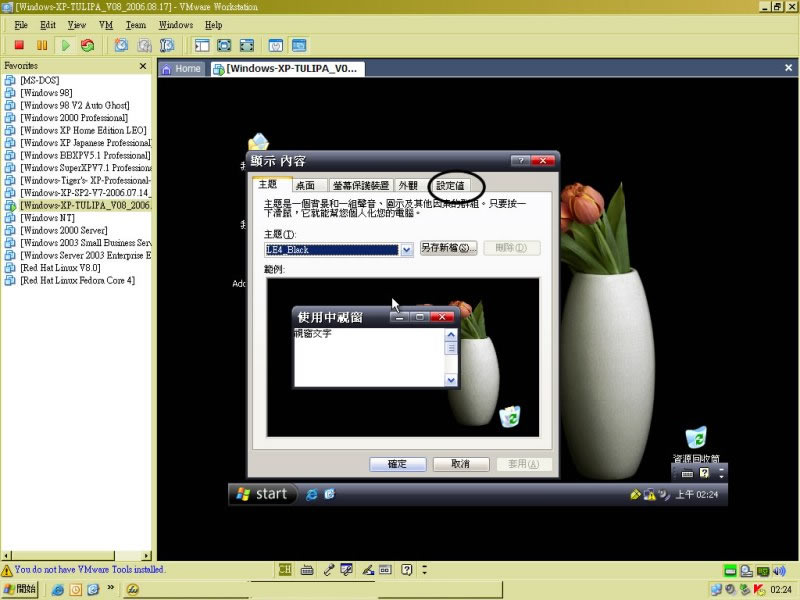Screen dimensions: 800x600
Task: Click the CH language indicator on IME bar
Action: click(285, 569)
